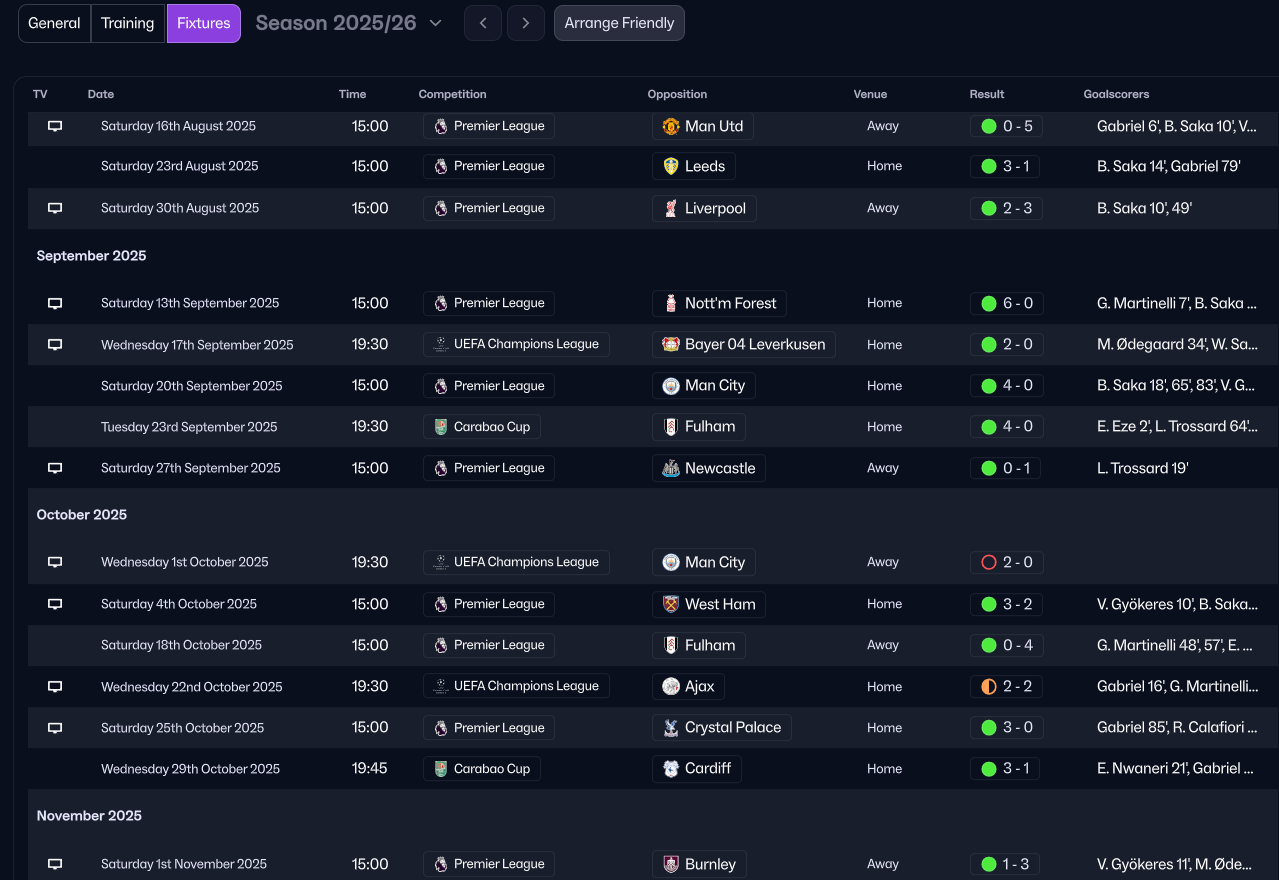
Task: Click the Carabao Cup icon for Cardiff match
Action: pyautogui.click(x=441, y=769)
